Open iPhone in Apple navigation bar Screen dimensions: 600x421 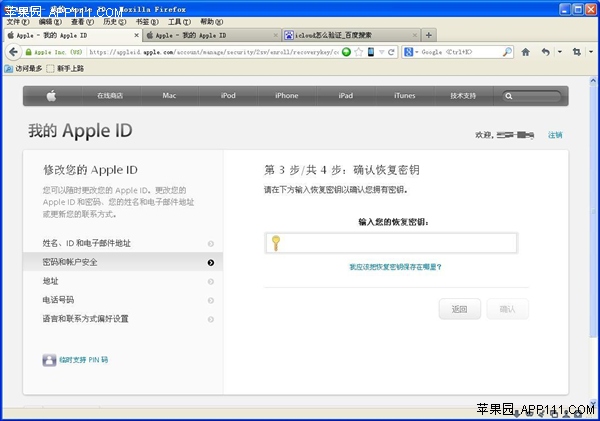(x=286, y=96)
